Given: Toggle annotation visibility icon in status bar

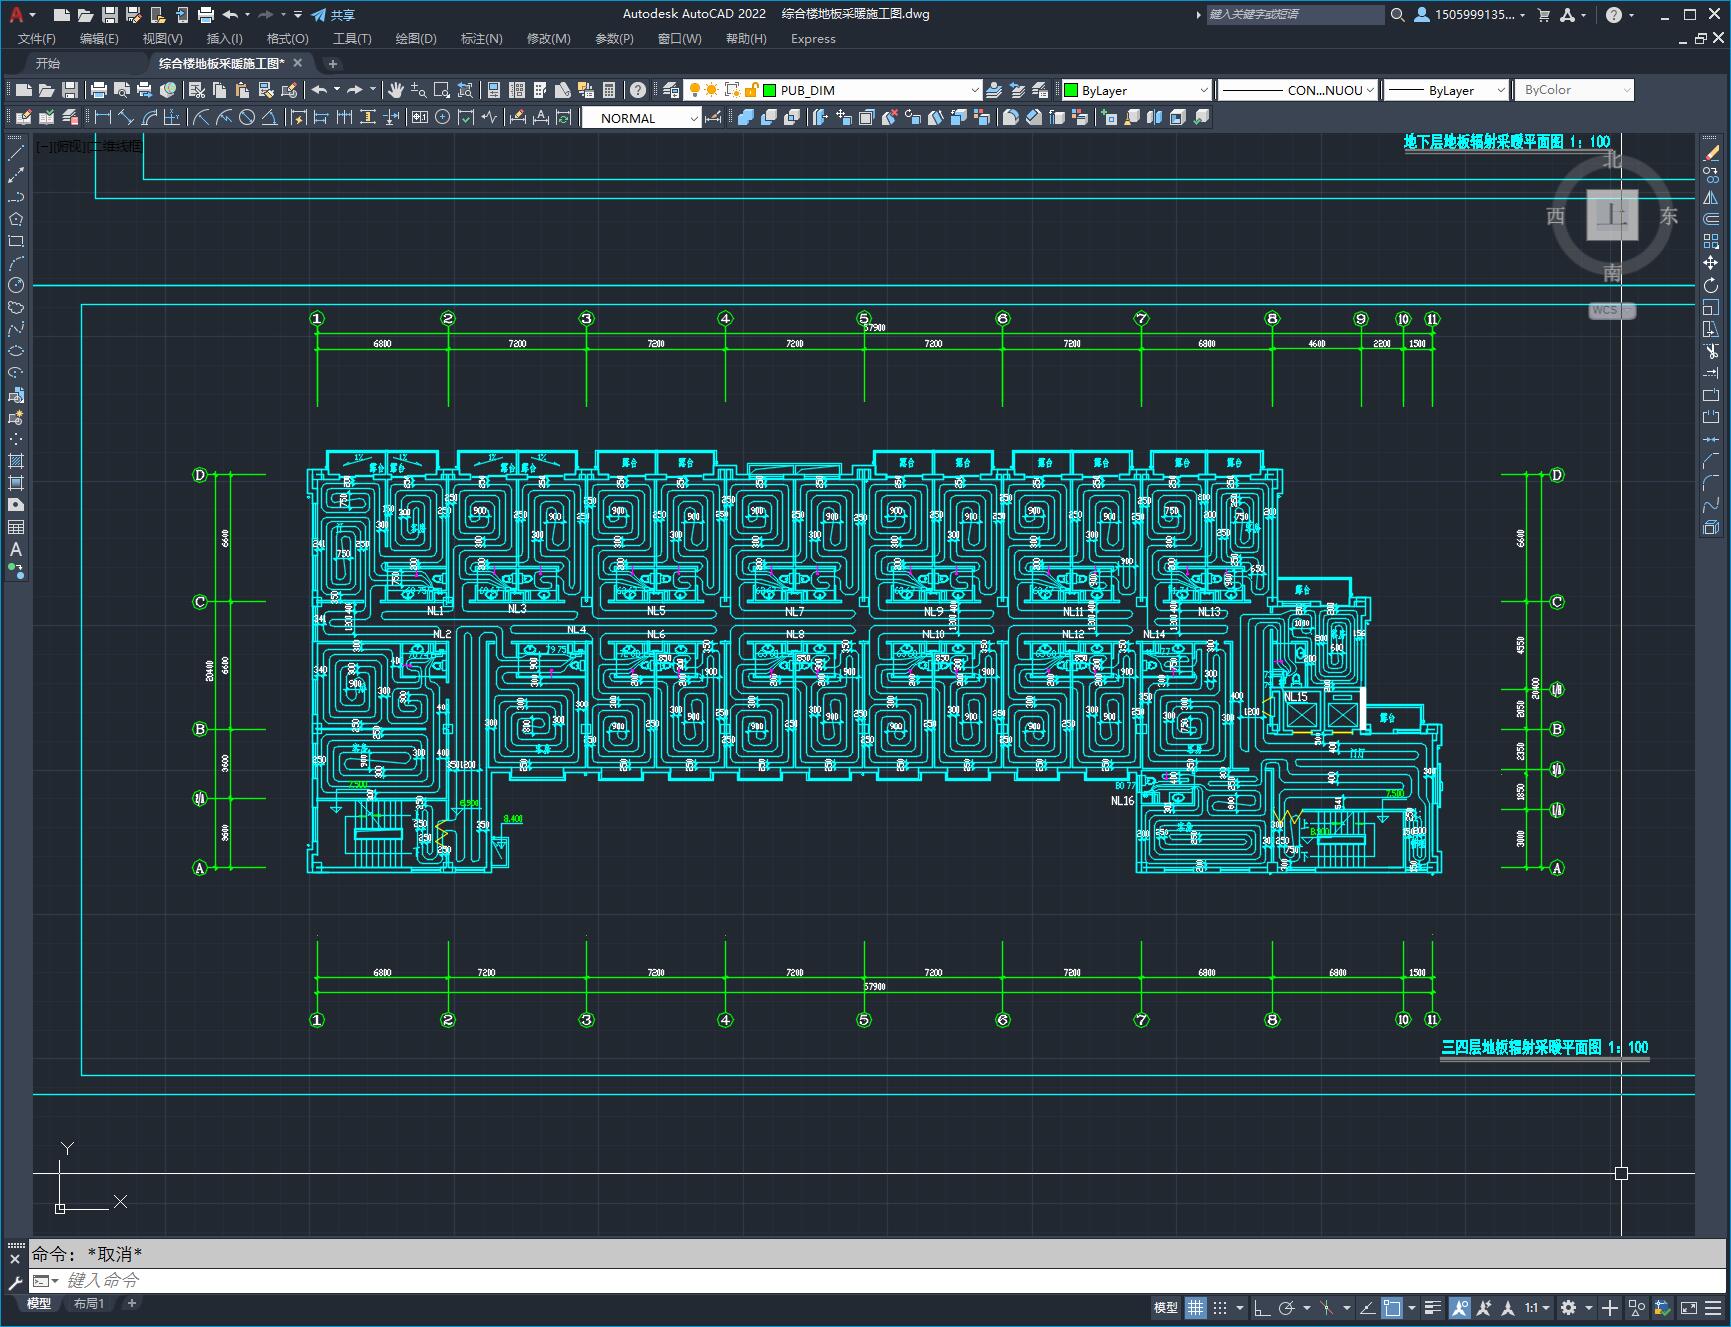Looking at the screenshot, I should pyautogui.click(x=1459, y=1307).
